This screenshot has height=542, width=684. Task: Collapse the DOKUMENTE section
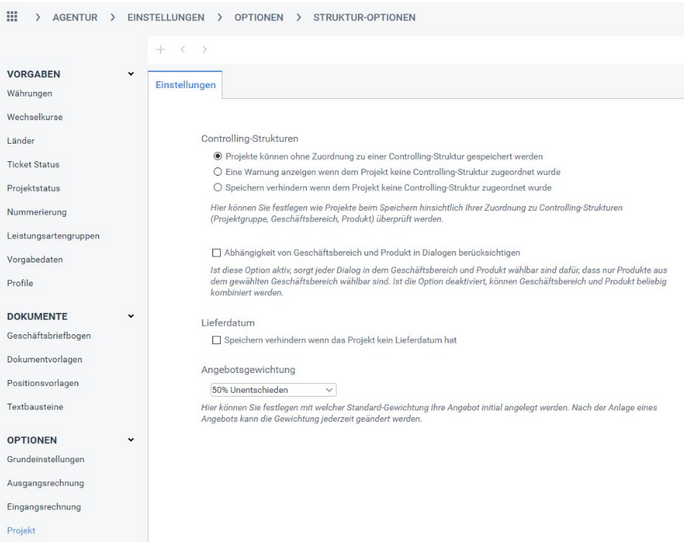[x=130, y=316]
